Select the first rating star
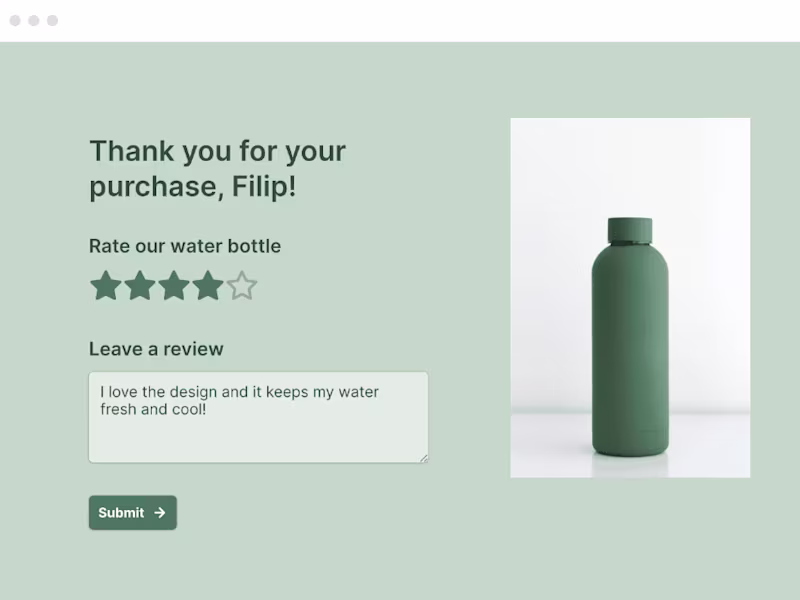 tap(105, 286)
